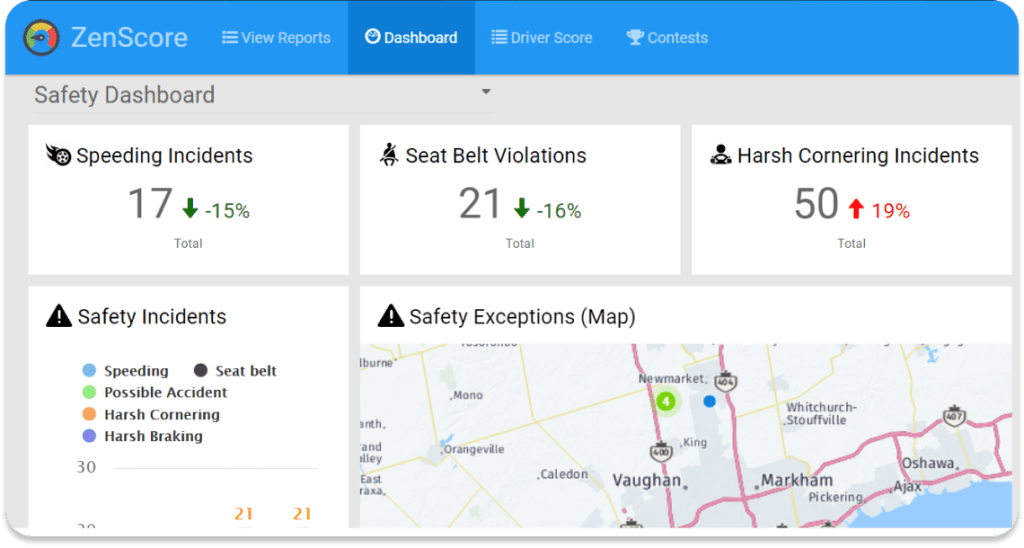Click the red up arrow beside 19%

pyautogui.click(x=856, y=209)
